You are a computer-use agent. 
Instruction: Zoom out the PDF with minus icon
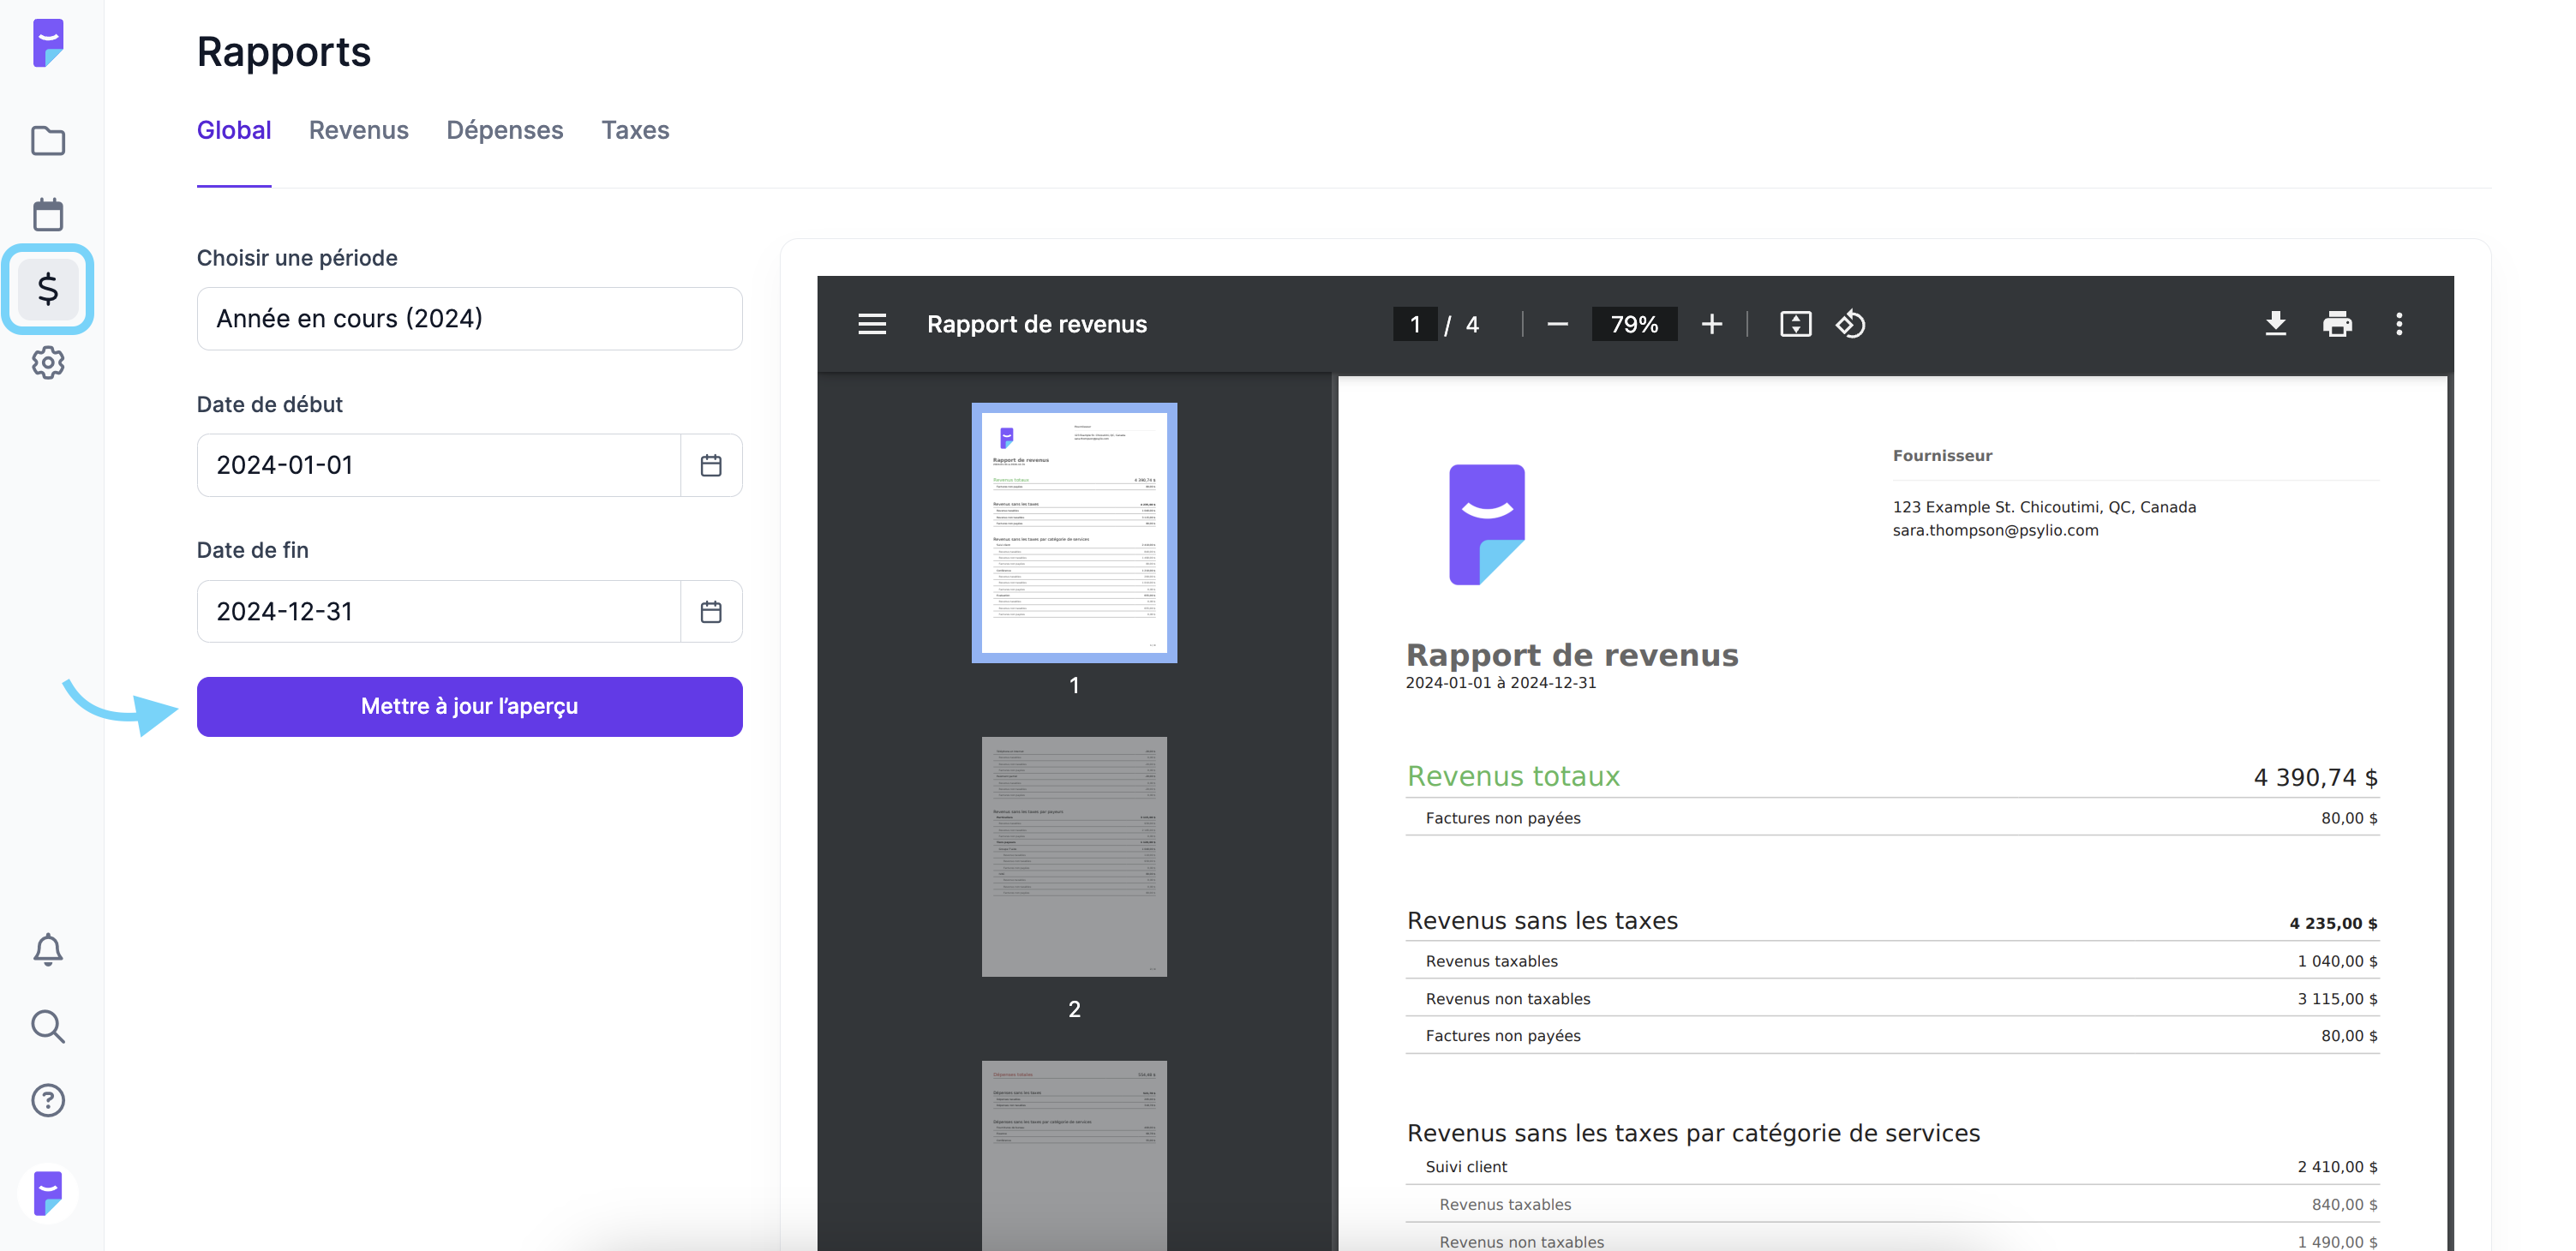pos(1557,324)
